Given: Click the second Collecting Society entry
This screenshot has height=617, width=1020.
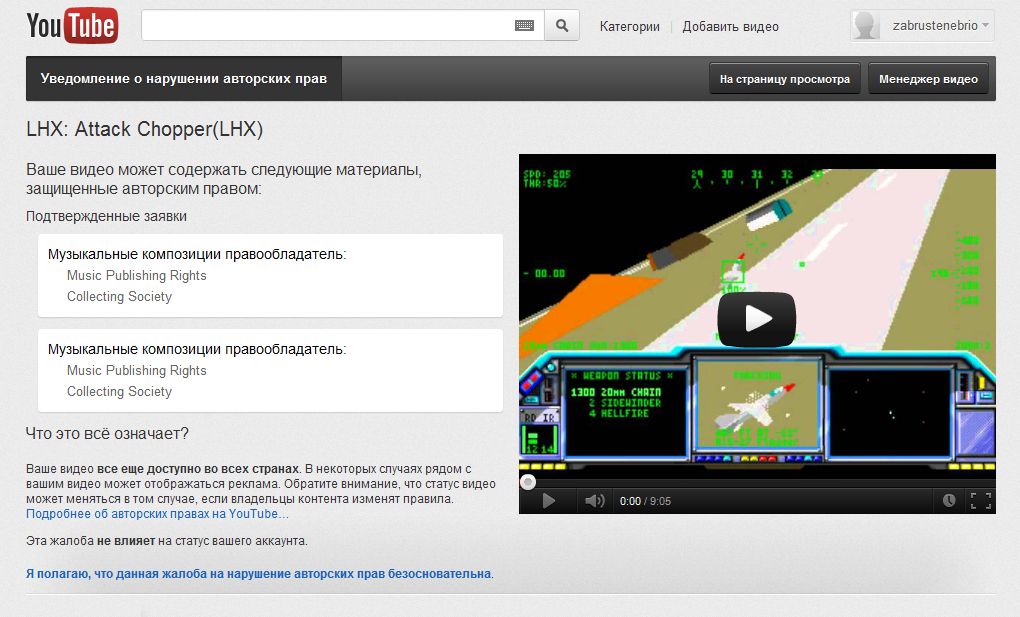Looking at the screenshot, I should tap(119, 391).
